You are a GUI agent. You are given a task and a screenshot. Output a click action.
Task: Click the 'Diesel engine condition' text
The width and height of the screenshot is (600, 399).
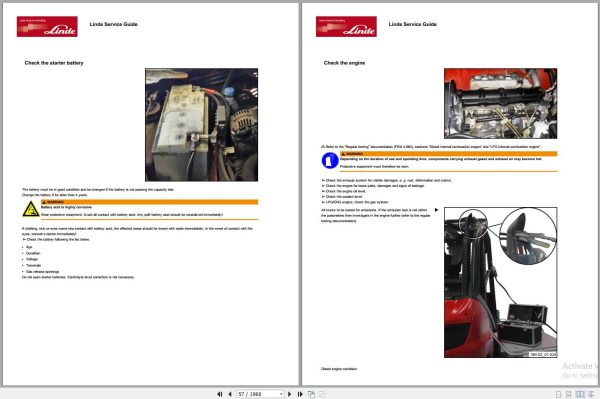click(x=339, y=369)
